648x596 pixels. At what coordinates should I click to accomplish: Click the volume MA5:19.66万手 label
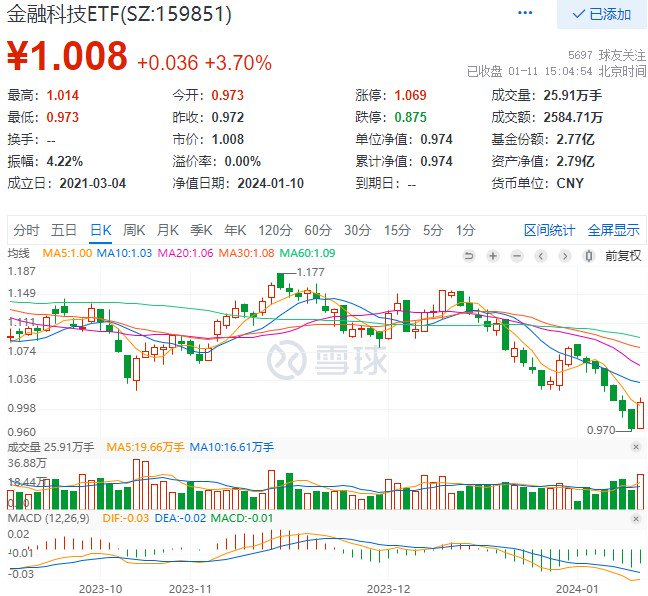(145, 447)
